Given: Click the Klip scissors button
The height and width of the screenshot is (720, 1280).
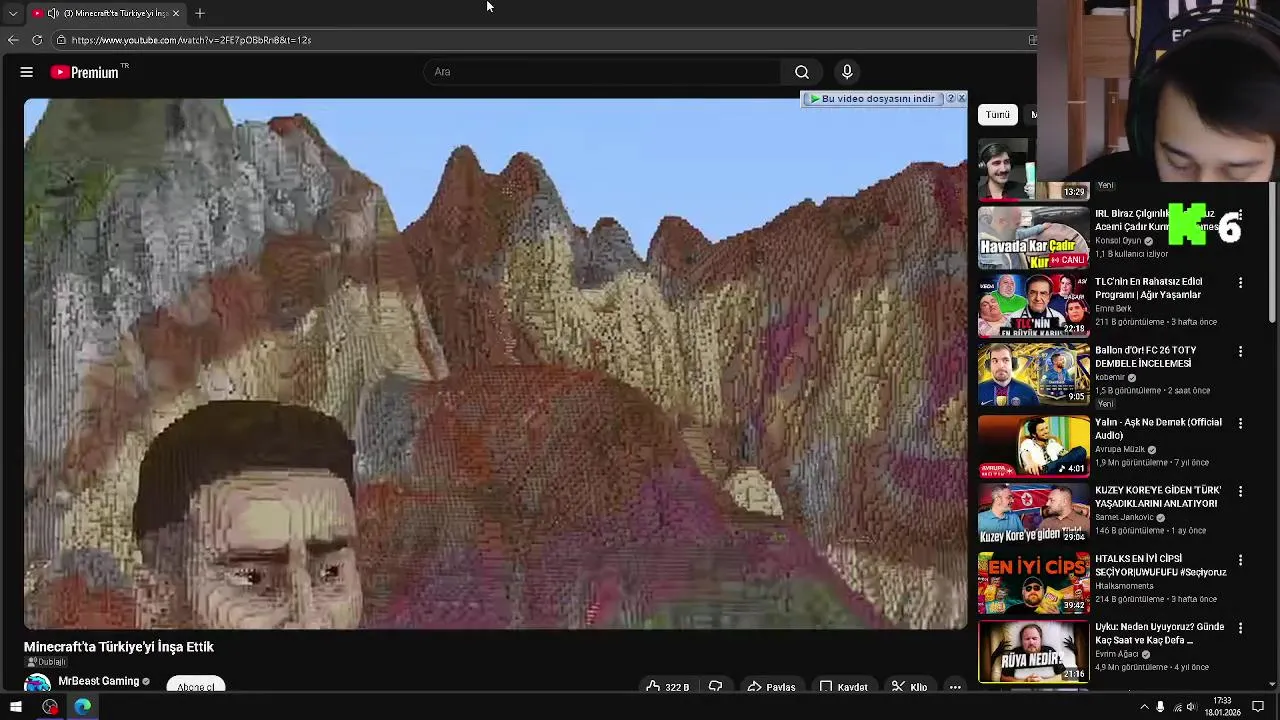Looking at the screenshot, I should 910,687.
